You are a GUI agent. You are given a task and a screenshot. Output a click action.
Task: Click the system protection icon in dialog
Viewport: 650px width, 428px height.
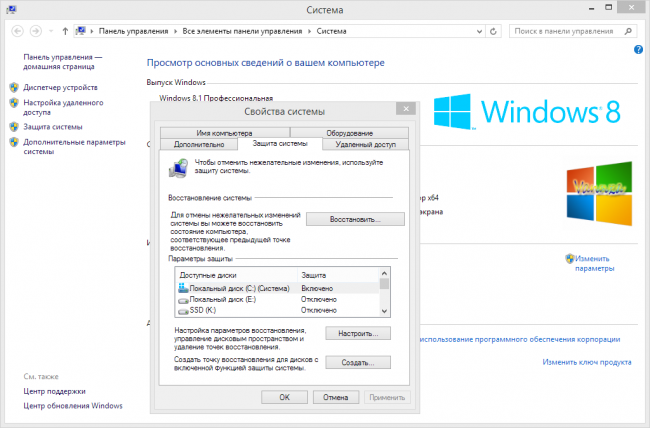tap(178, 168)
